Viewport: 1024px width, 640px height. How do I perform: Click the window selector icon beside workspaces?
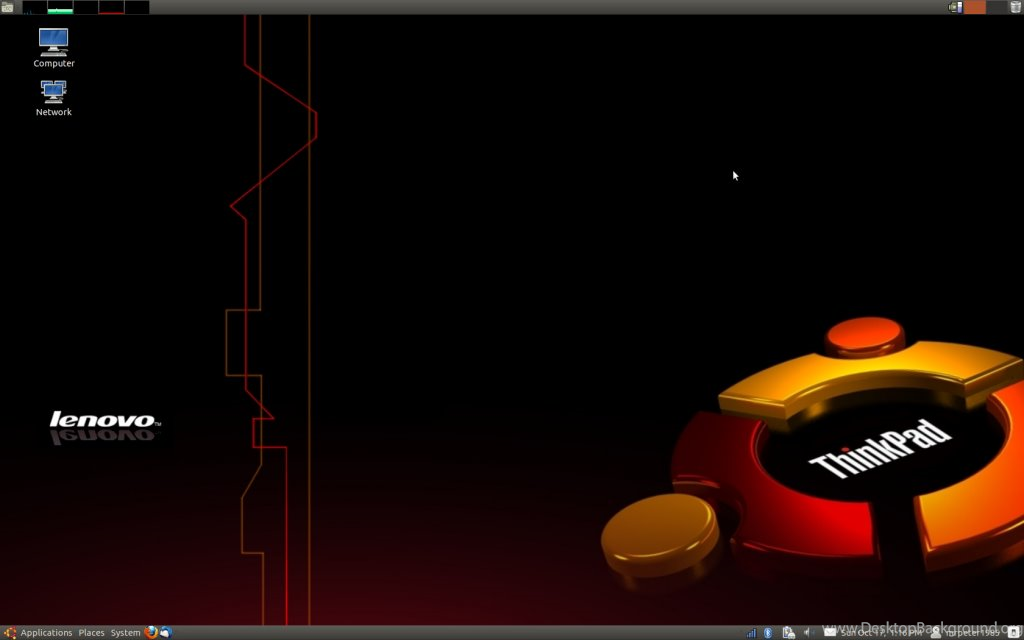tap(955, 7)
